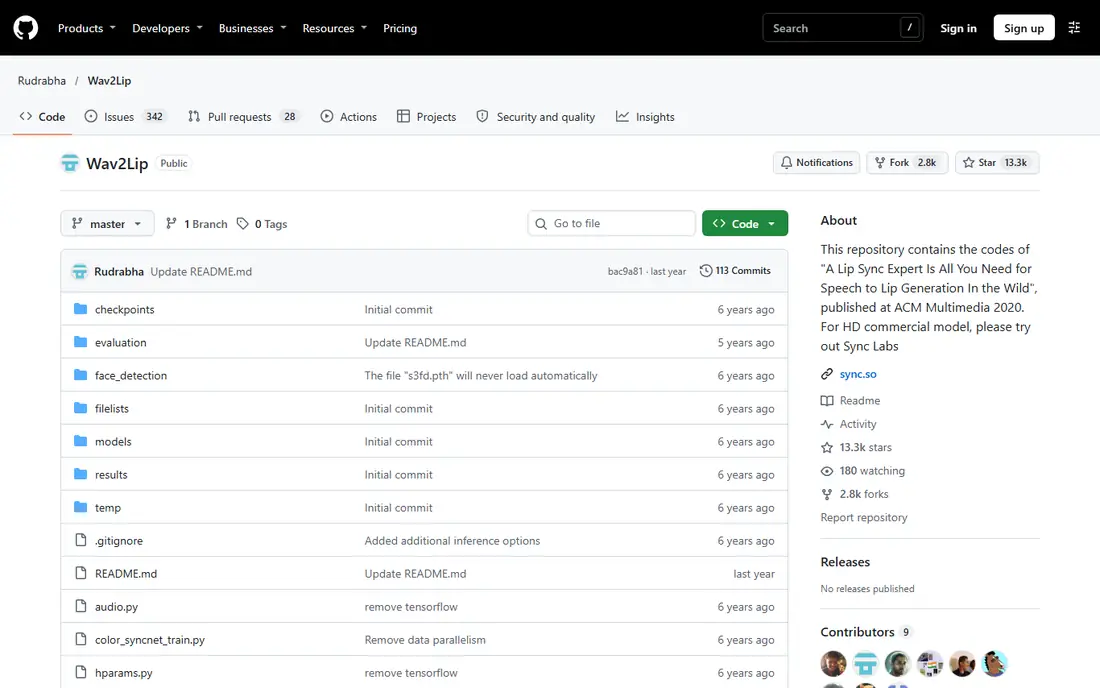Focus the top Search field
Viewport: 1100px width, 688px height.
(x=843, y=28)
